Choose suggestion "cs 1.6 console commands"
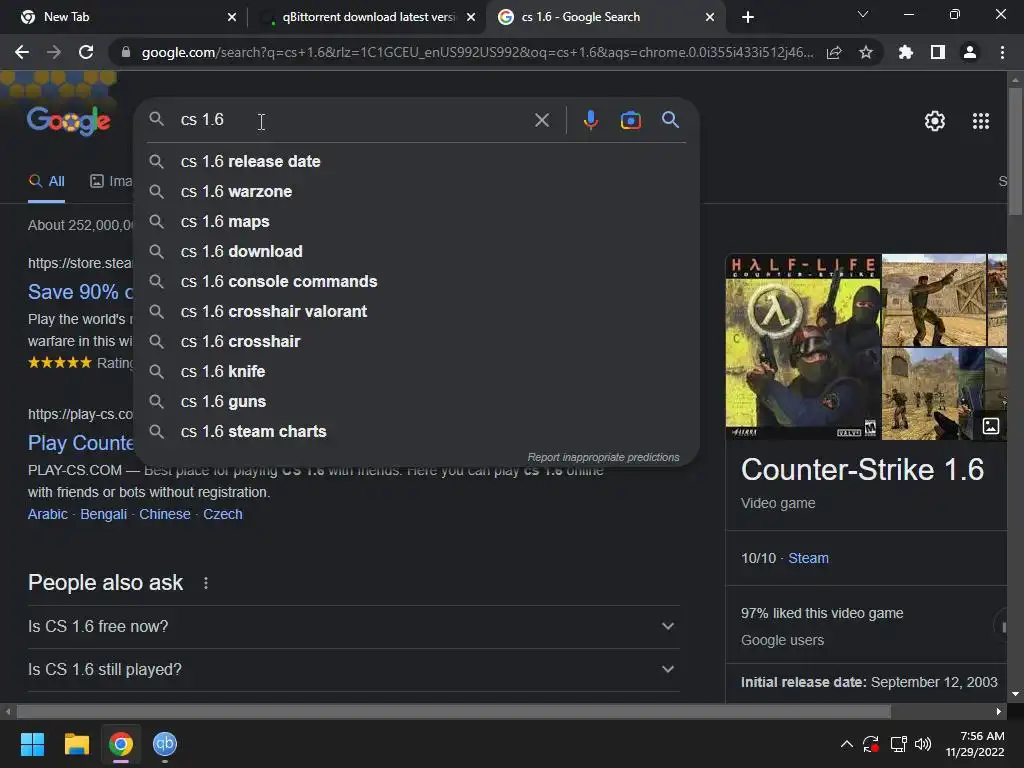1024x768 pixels. pos(416,281)
